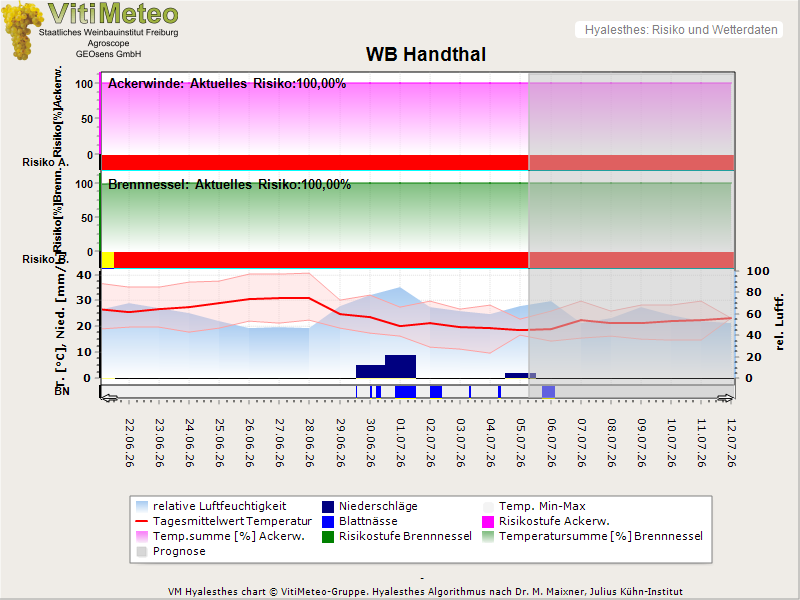
Task: Select the 12.07.26 date label
Action: (x=731, y=443)
